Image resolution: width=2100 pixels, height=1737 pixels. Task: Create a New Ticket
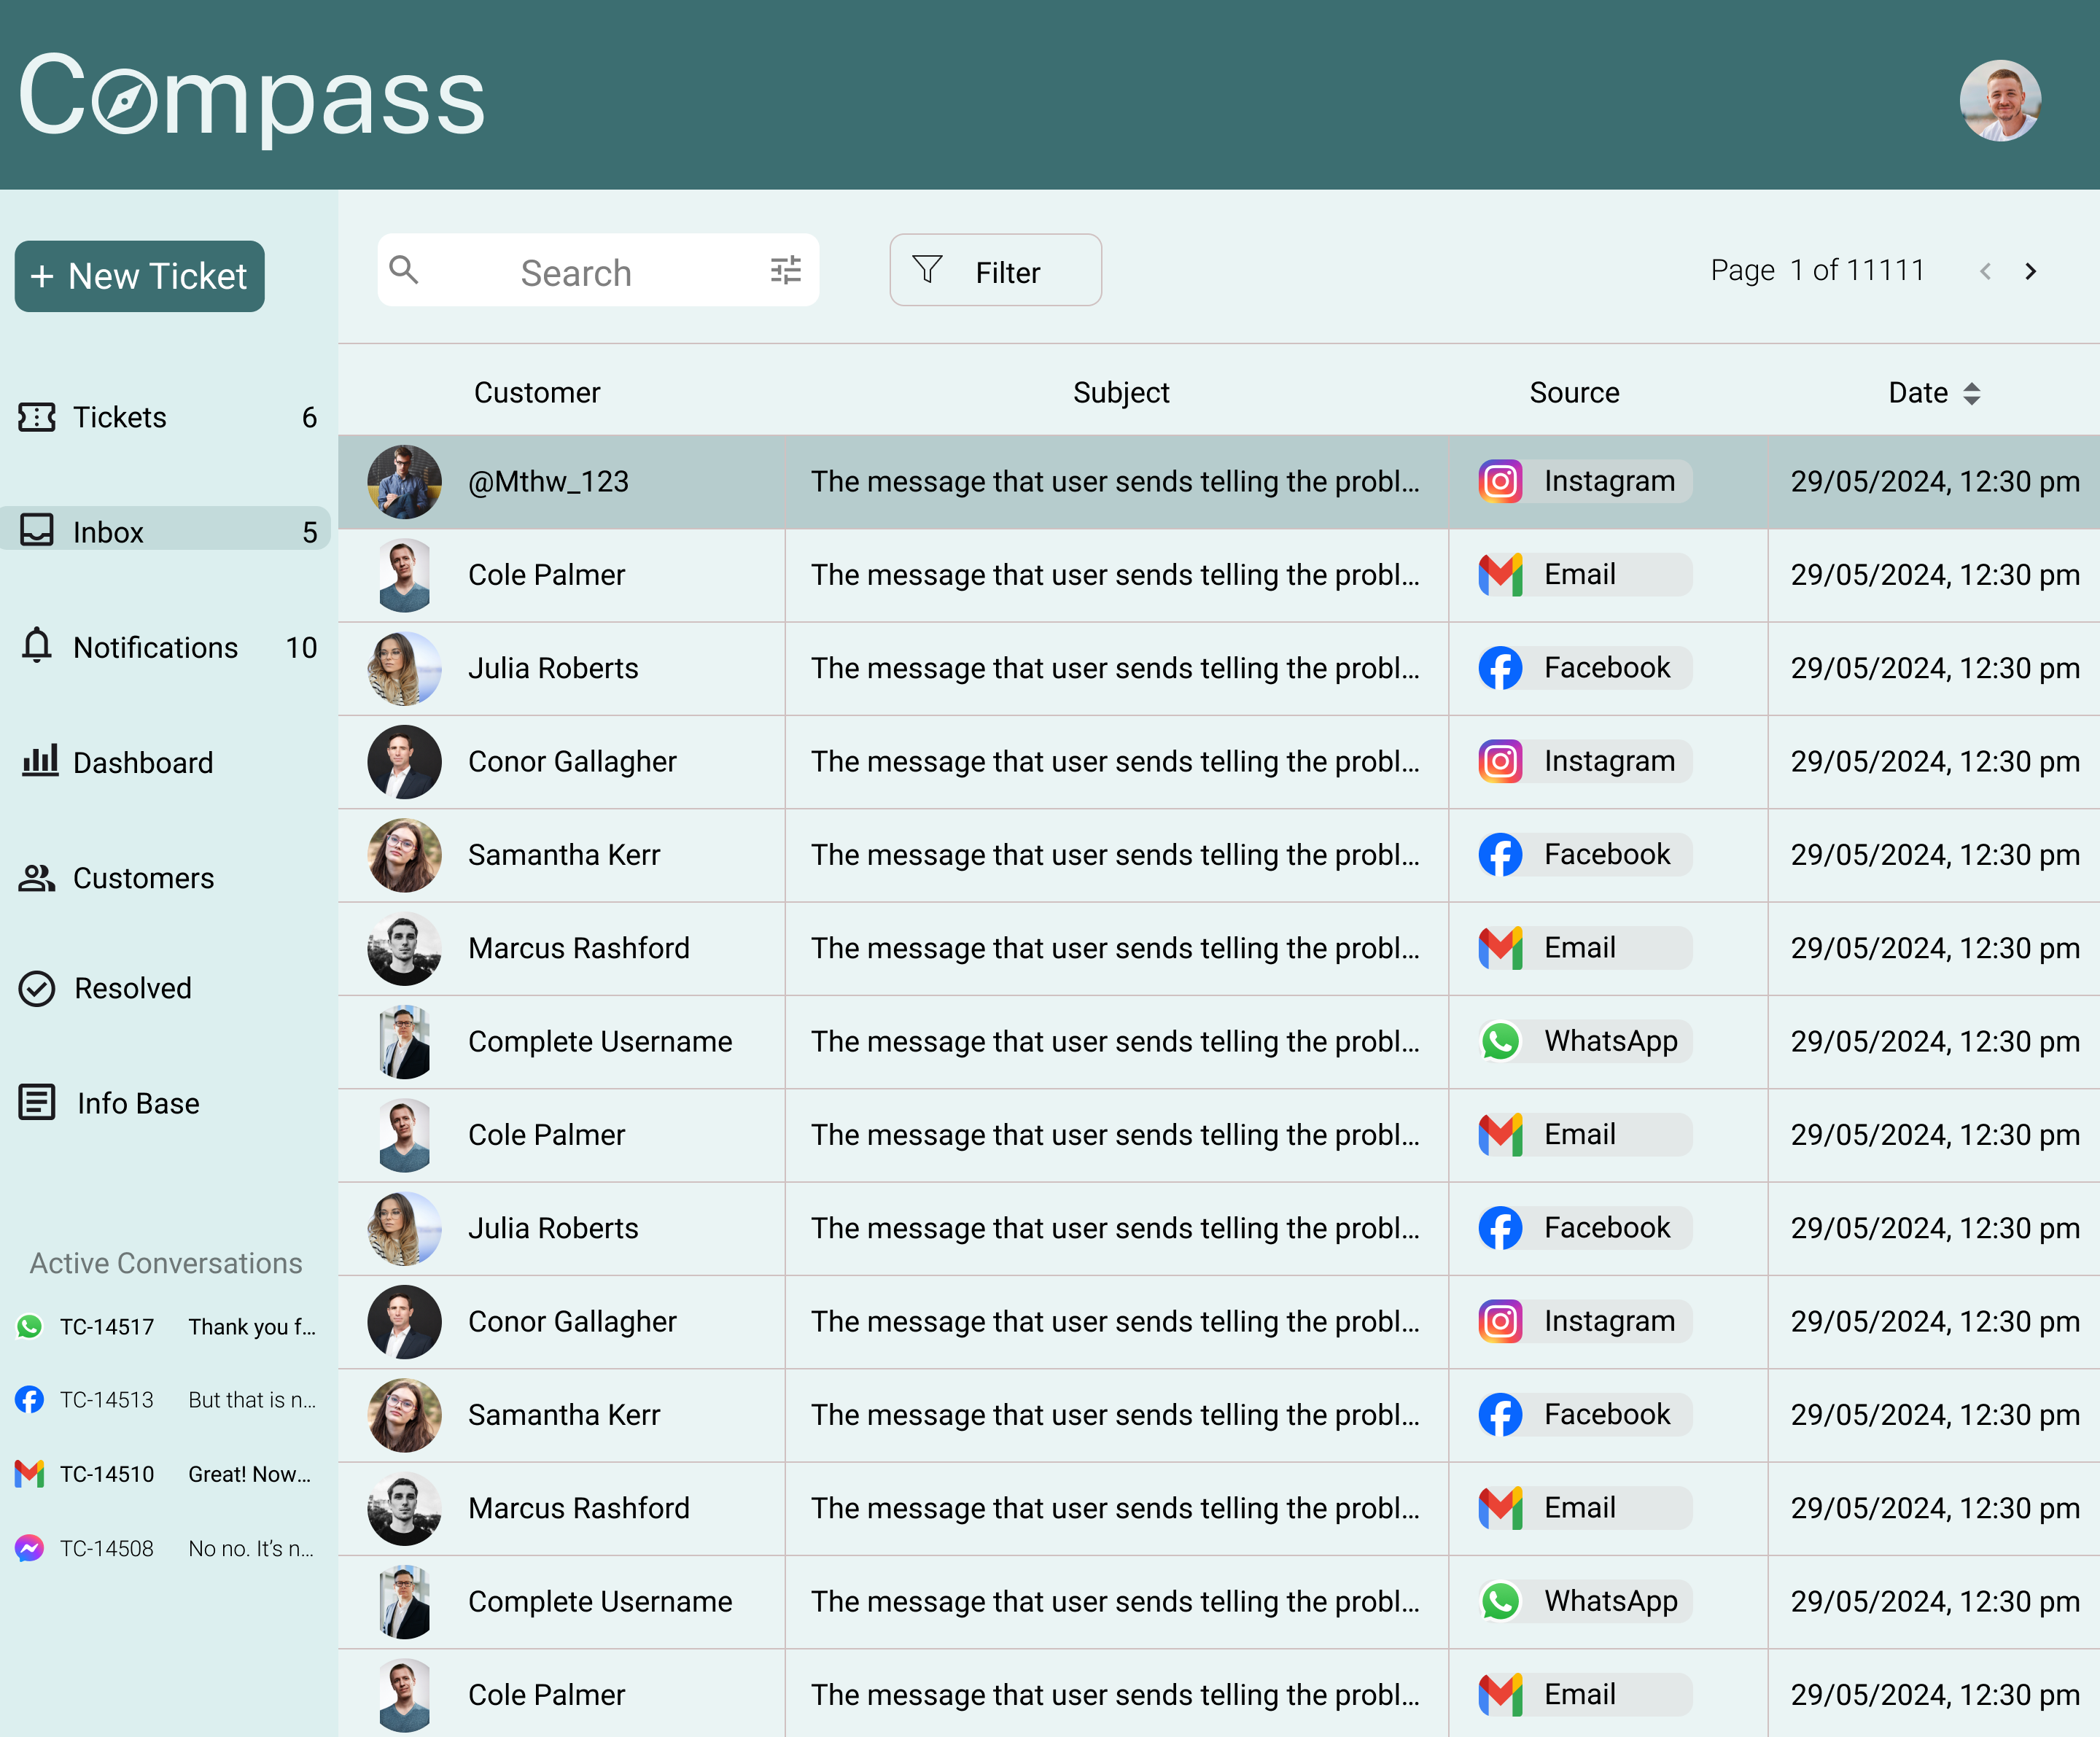tap(139, 276)
